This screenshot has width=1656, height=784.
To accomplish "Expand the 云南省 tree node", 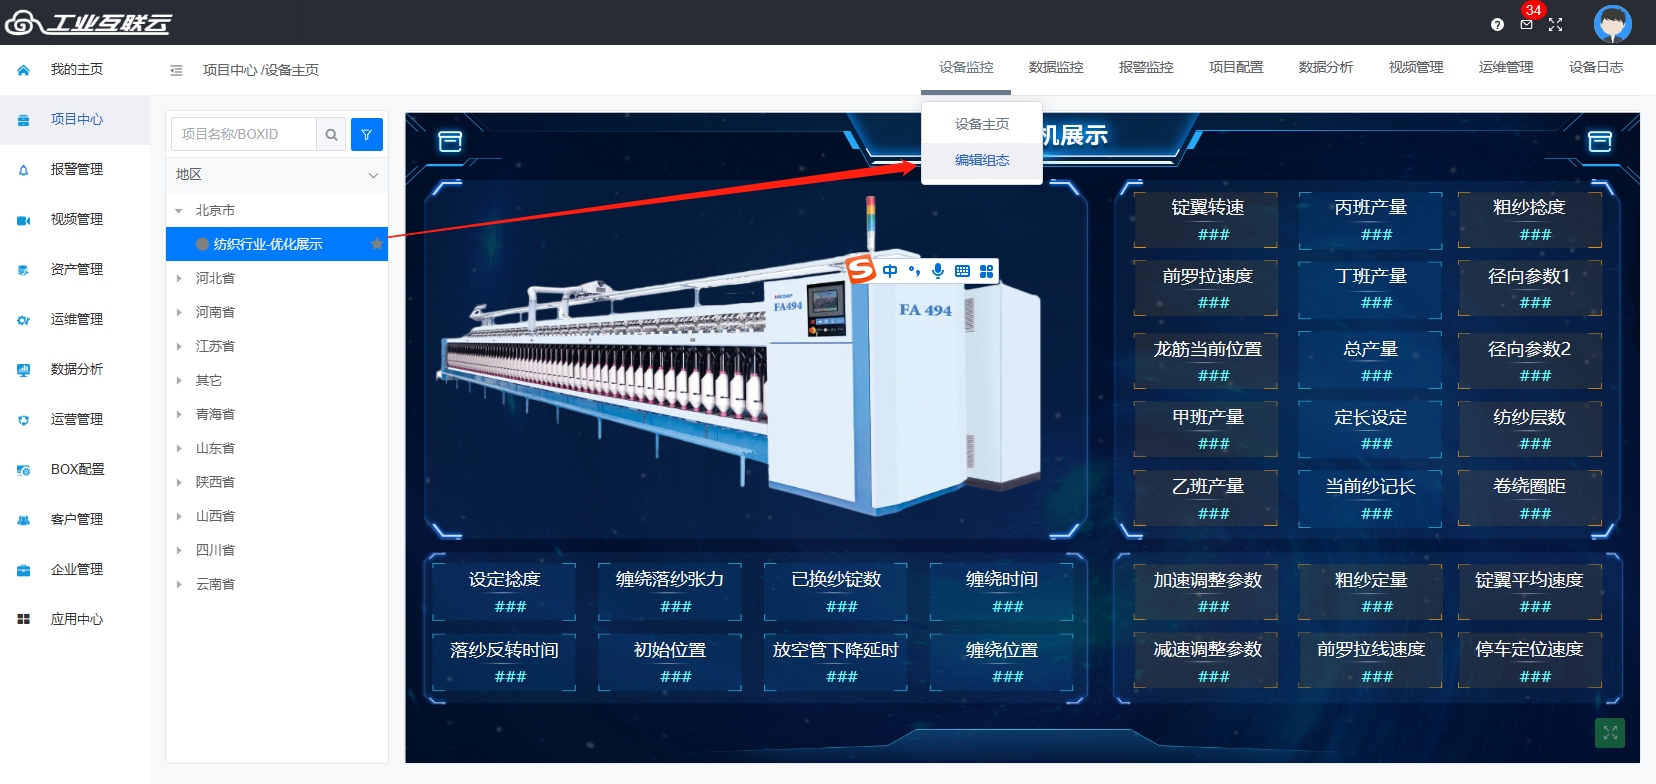I will point(179,585).
